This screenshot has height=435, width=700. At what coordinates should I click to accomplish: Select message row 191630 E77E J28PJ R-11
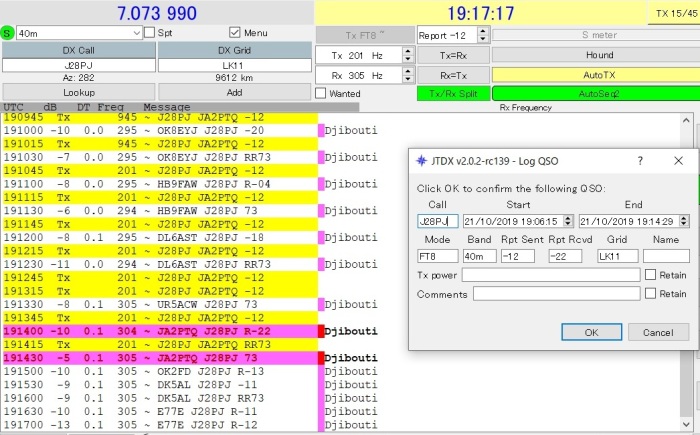(x=159, y=411)
